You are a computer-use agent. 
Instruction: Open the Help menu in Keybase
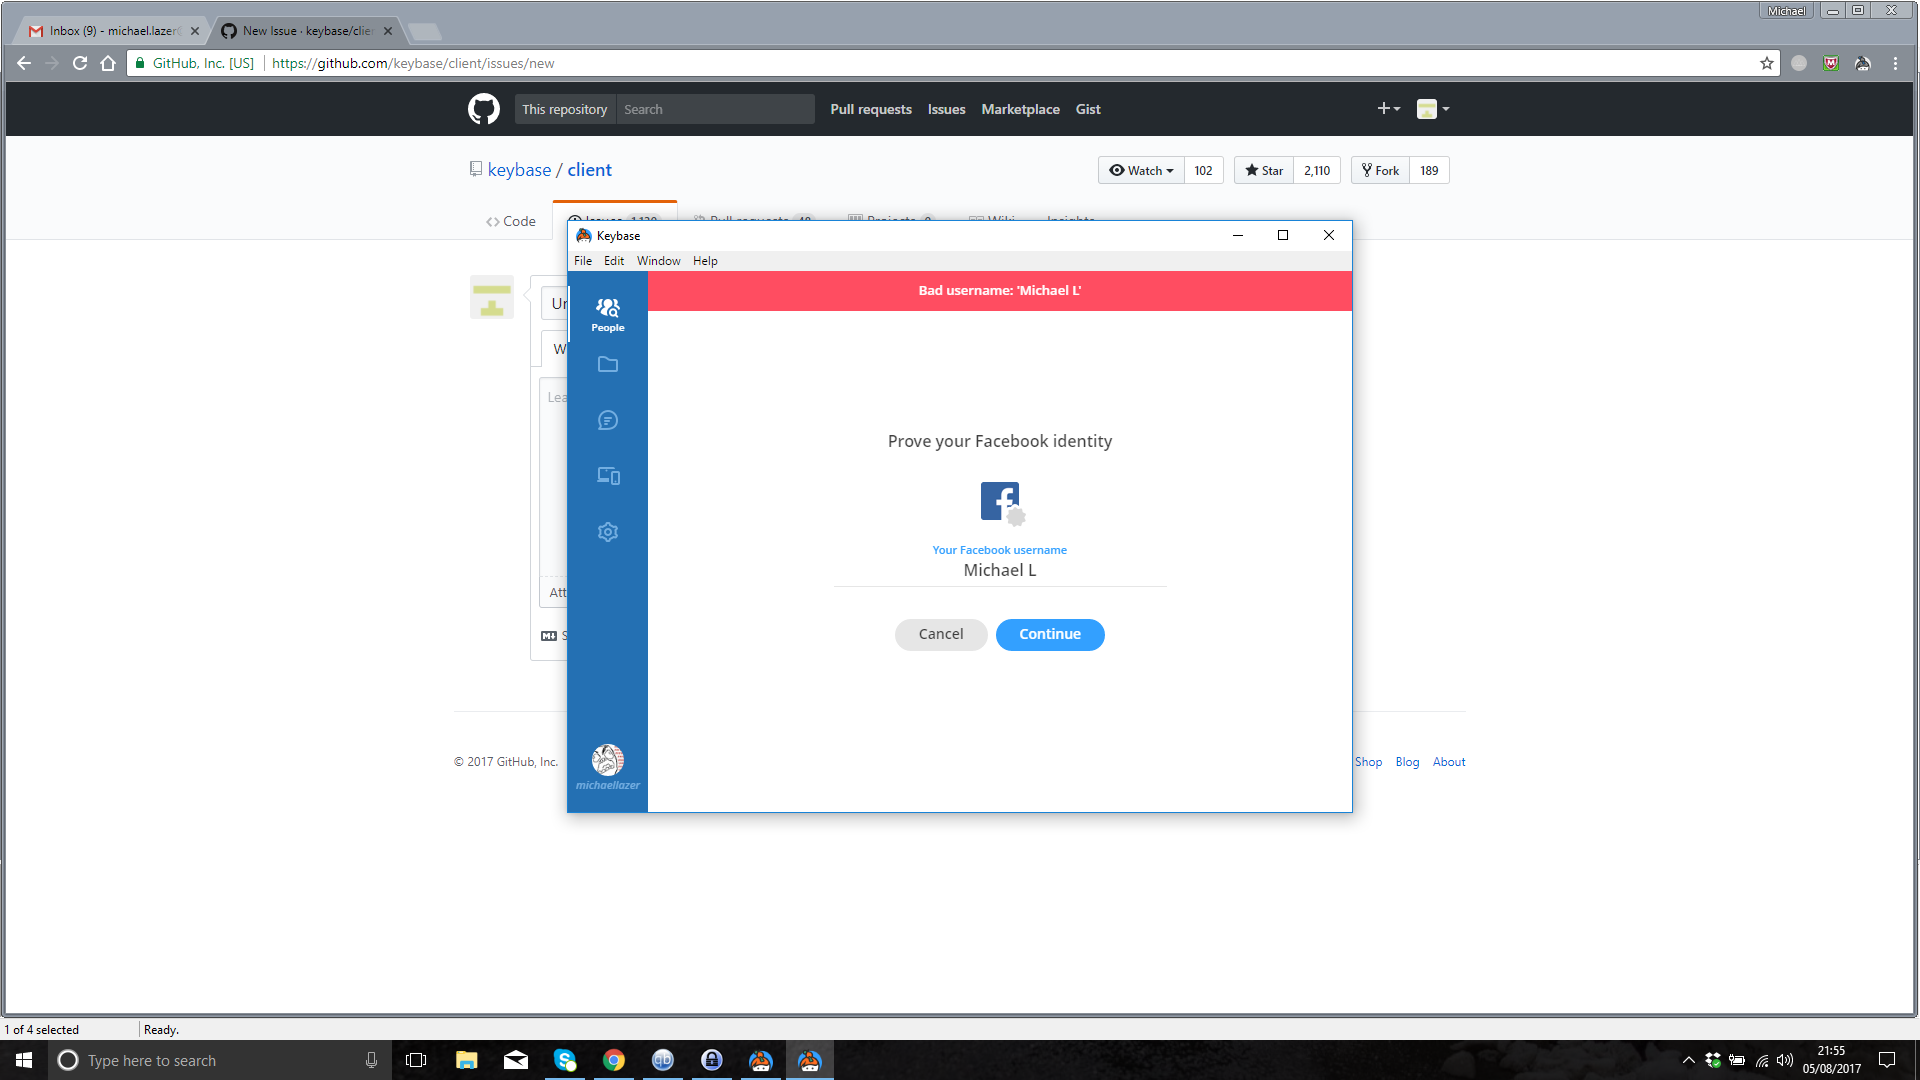[x=705, y=261]
